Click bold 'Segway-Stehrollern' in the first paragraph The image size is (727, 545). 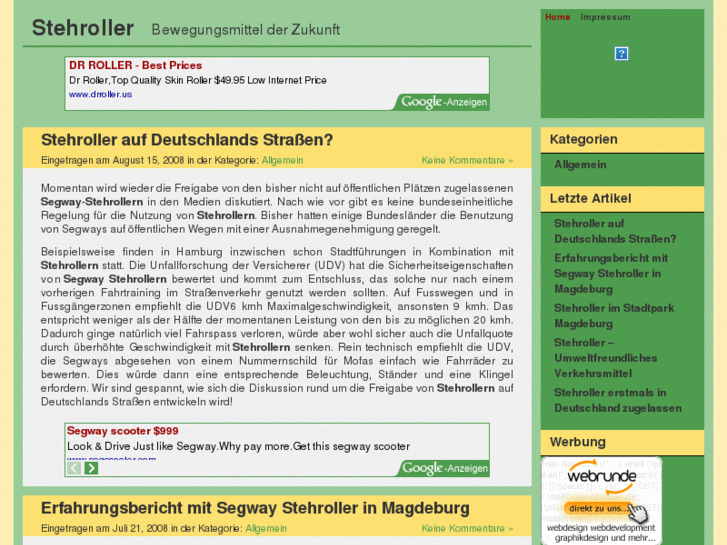92,202
